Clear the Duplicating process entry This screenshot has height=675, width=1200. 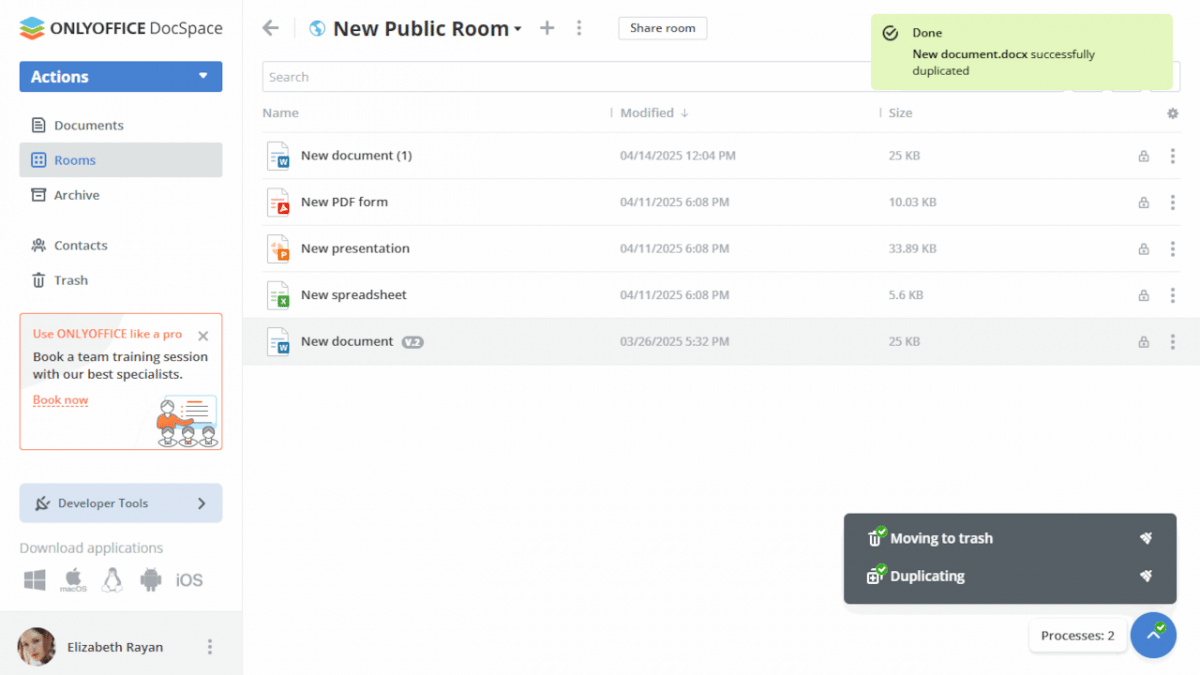click(x=1146, y=576)
